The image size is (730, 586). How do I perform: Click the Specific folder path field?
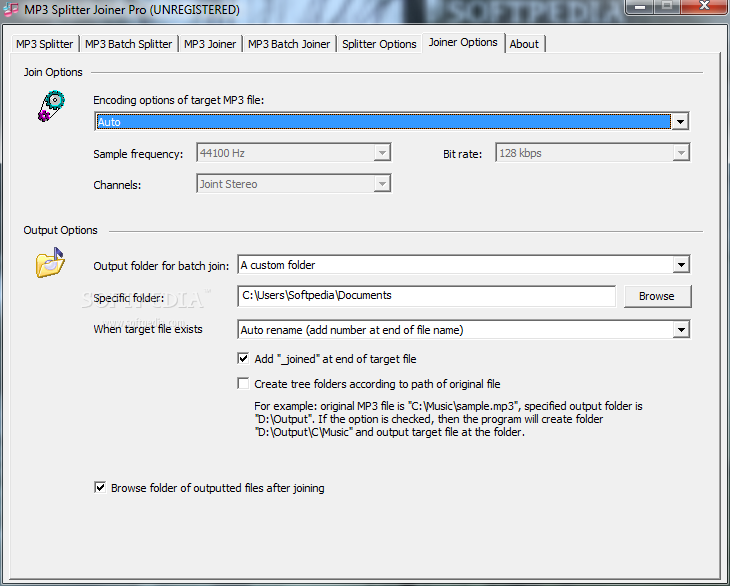[426, 296]
